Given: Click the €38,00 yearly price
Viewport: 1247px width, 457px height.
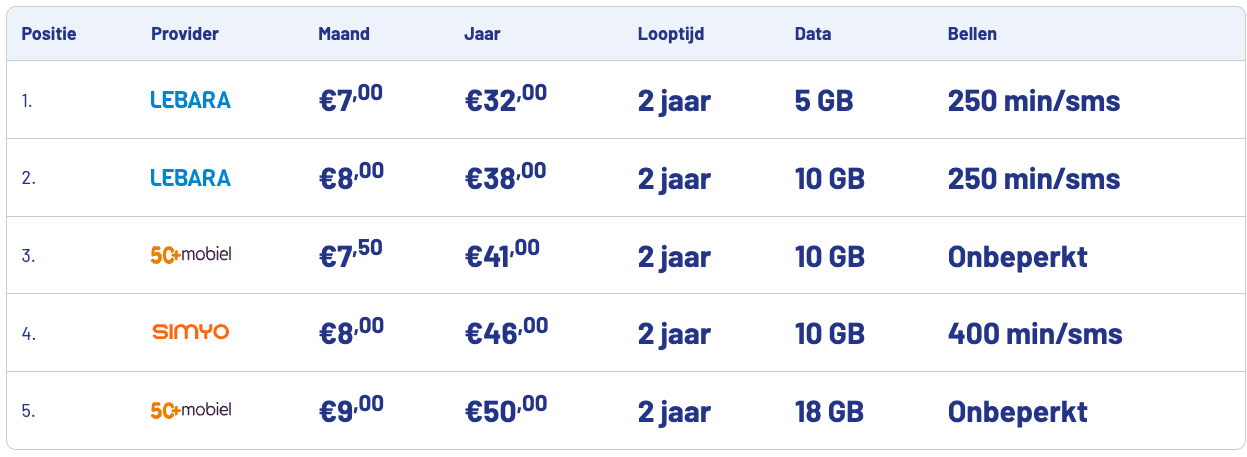Looking at the screenshot, I should 506,178.
